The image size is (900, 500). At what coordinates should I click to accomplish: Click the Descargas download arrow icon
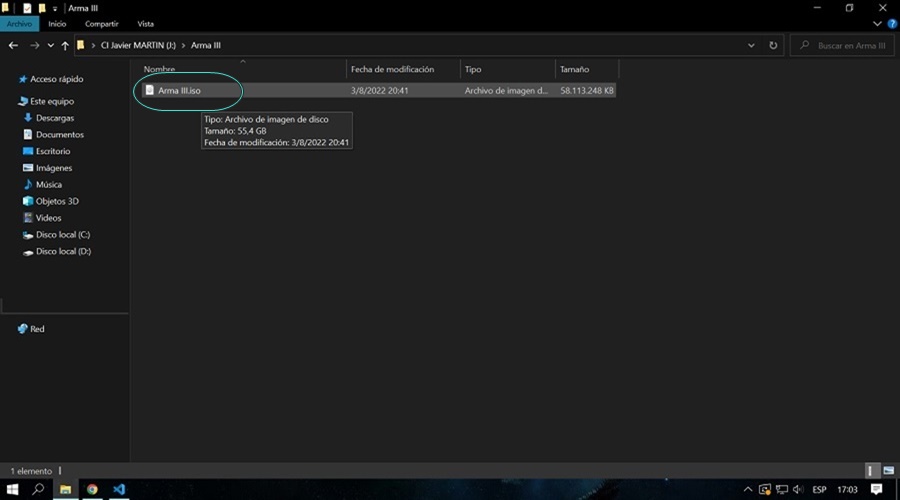coord(28,118)
